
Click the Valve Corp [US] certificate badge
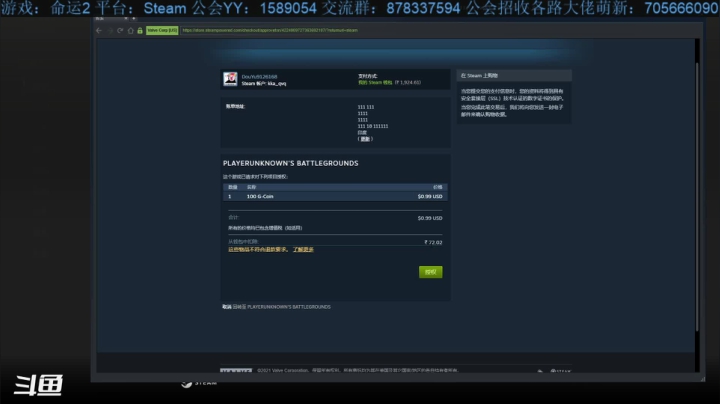pos(162,30)
